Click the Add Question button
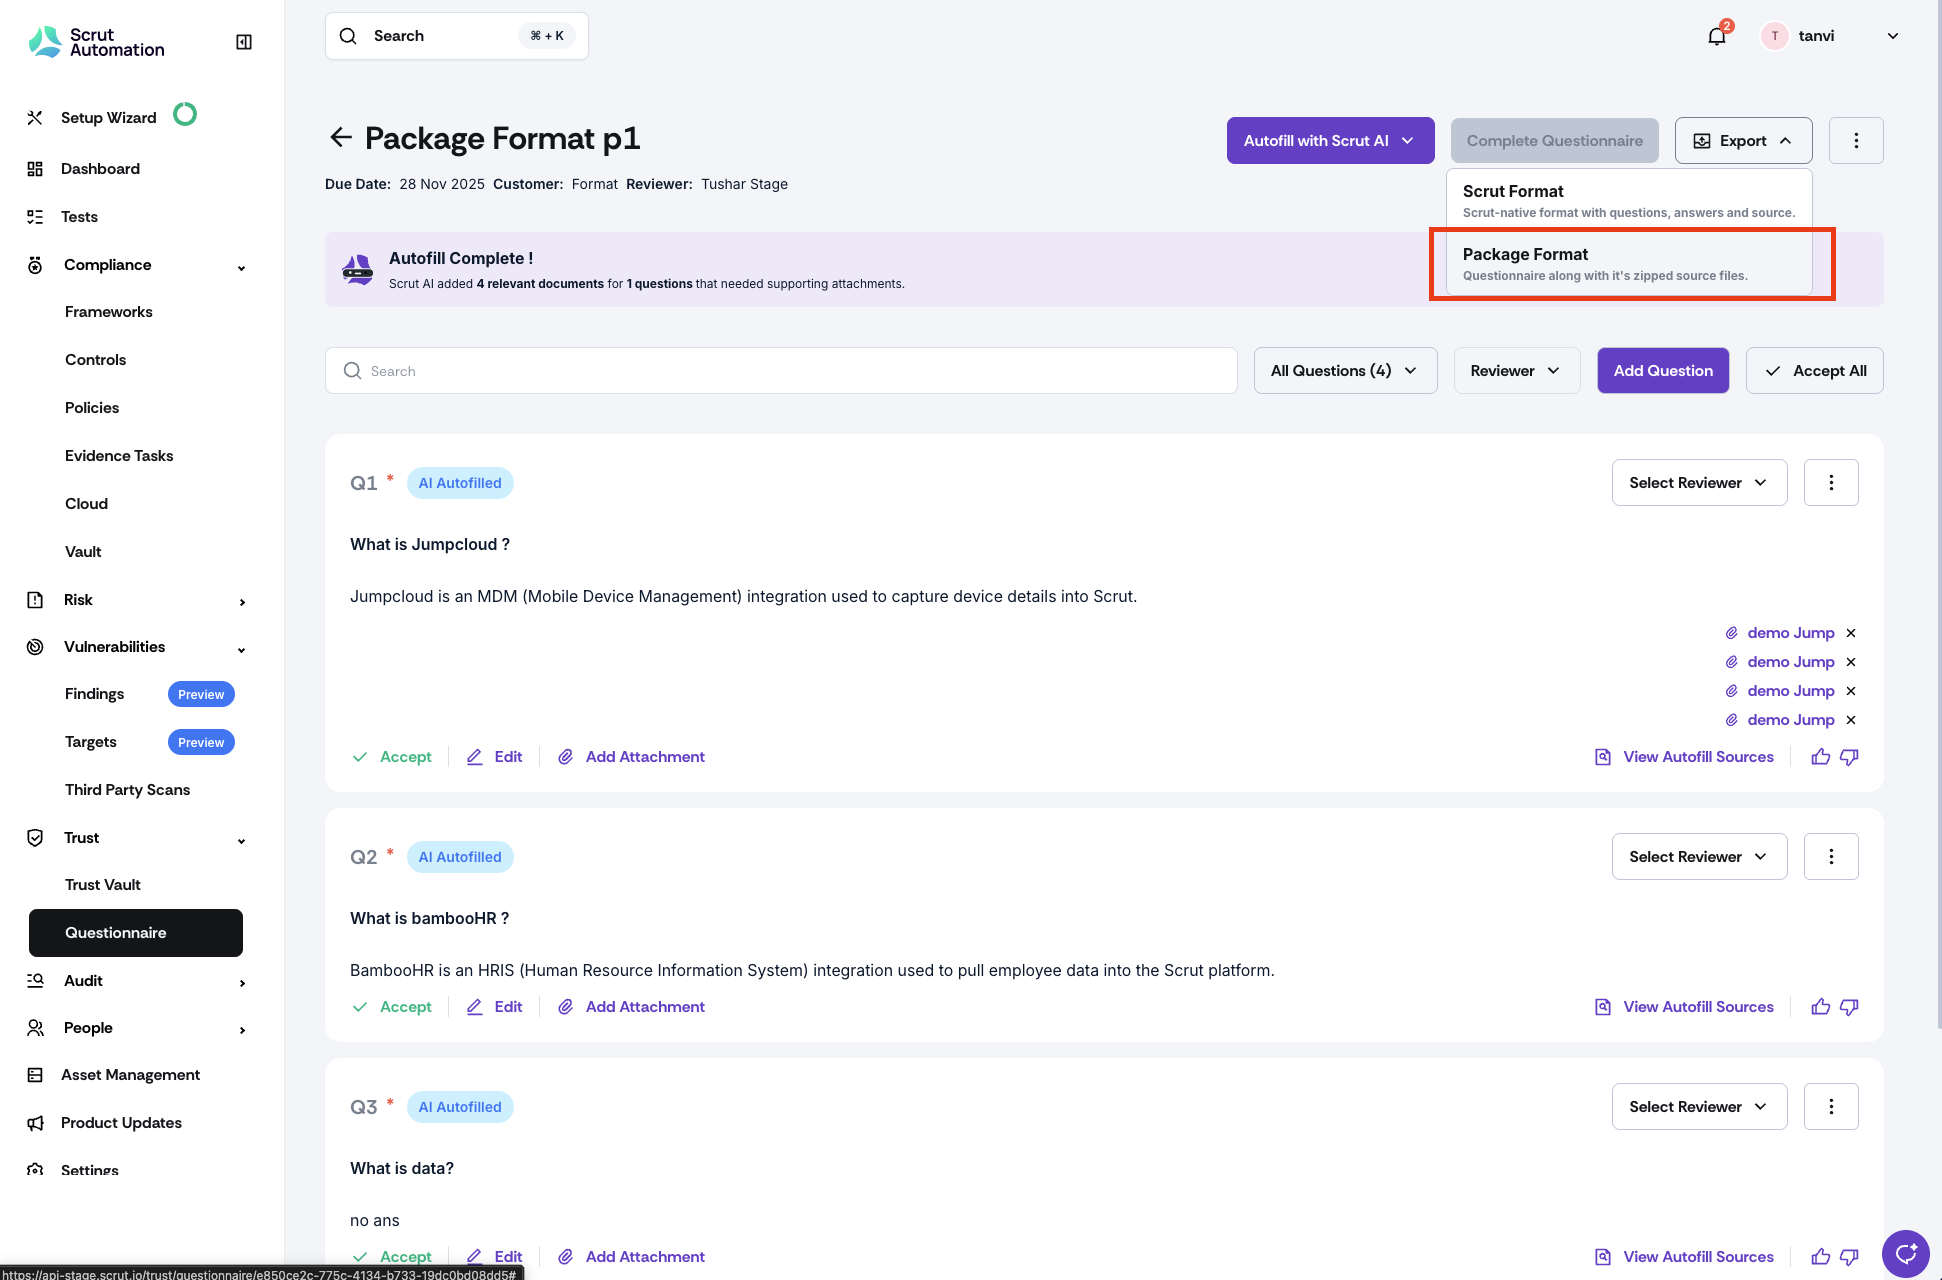The image size is (1942, 1280). click(x=1662, y=371)
